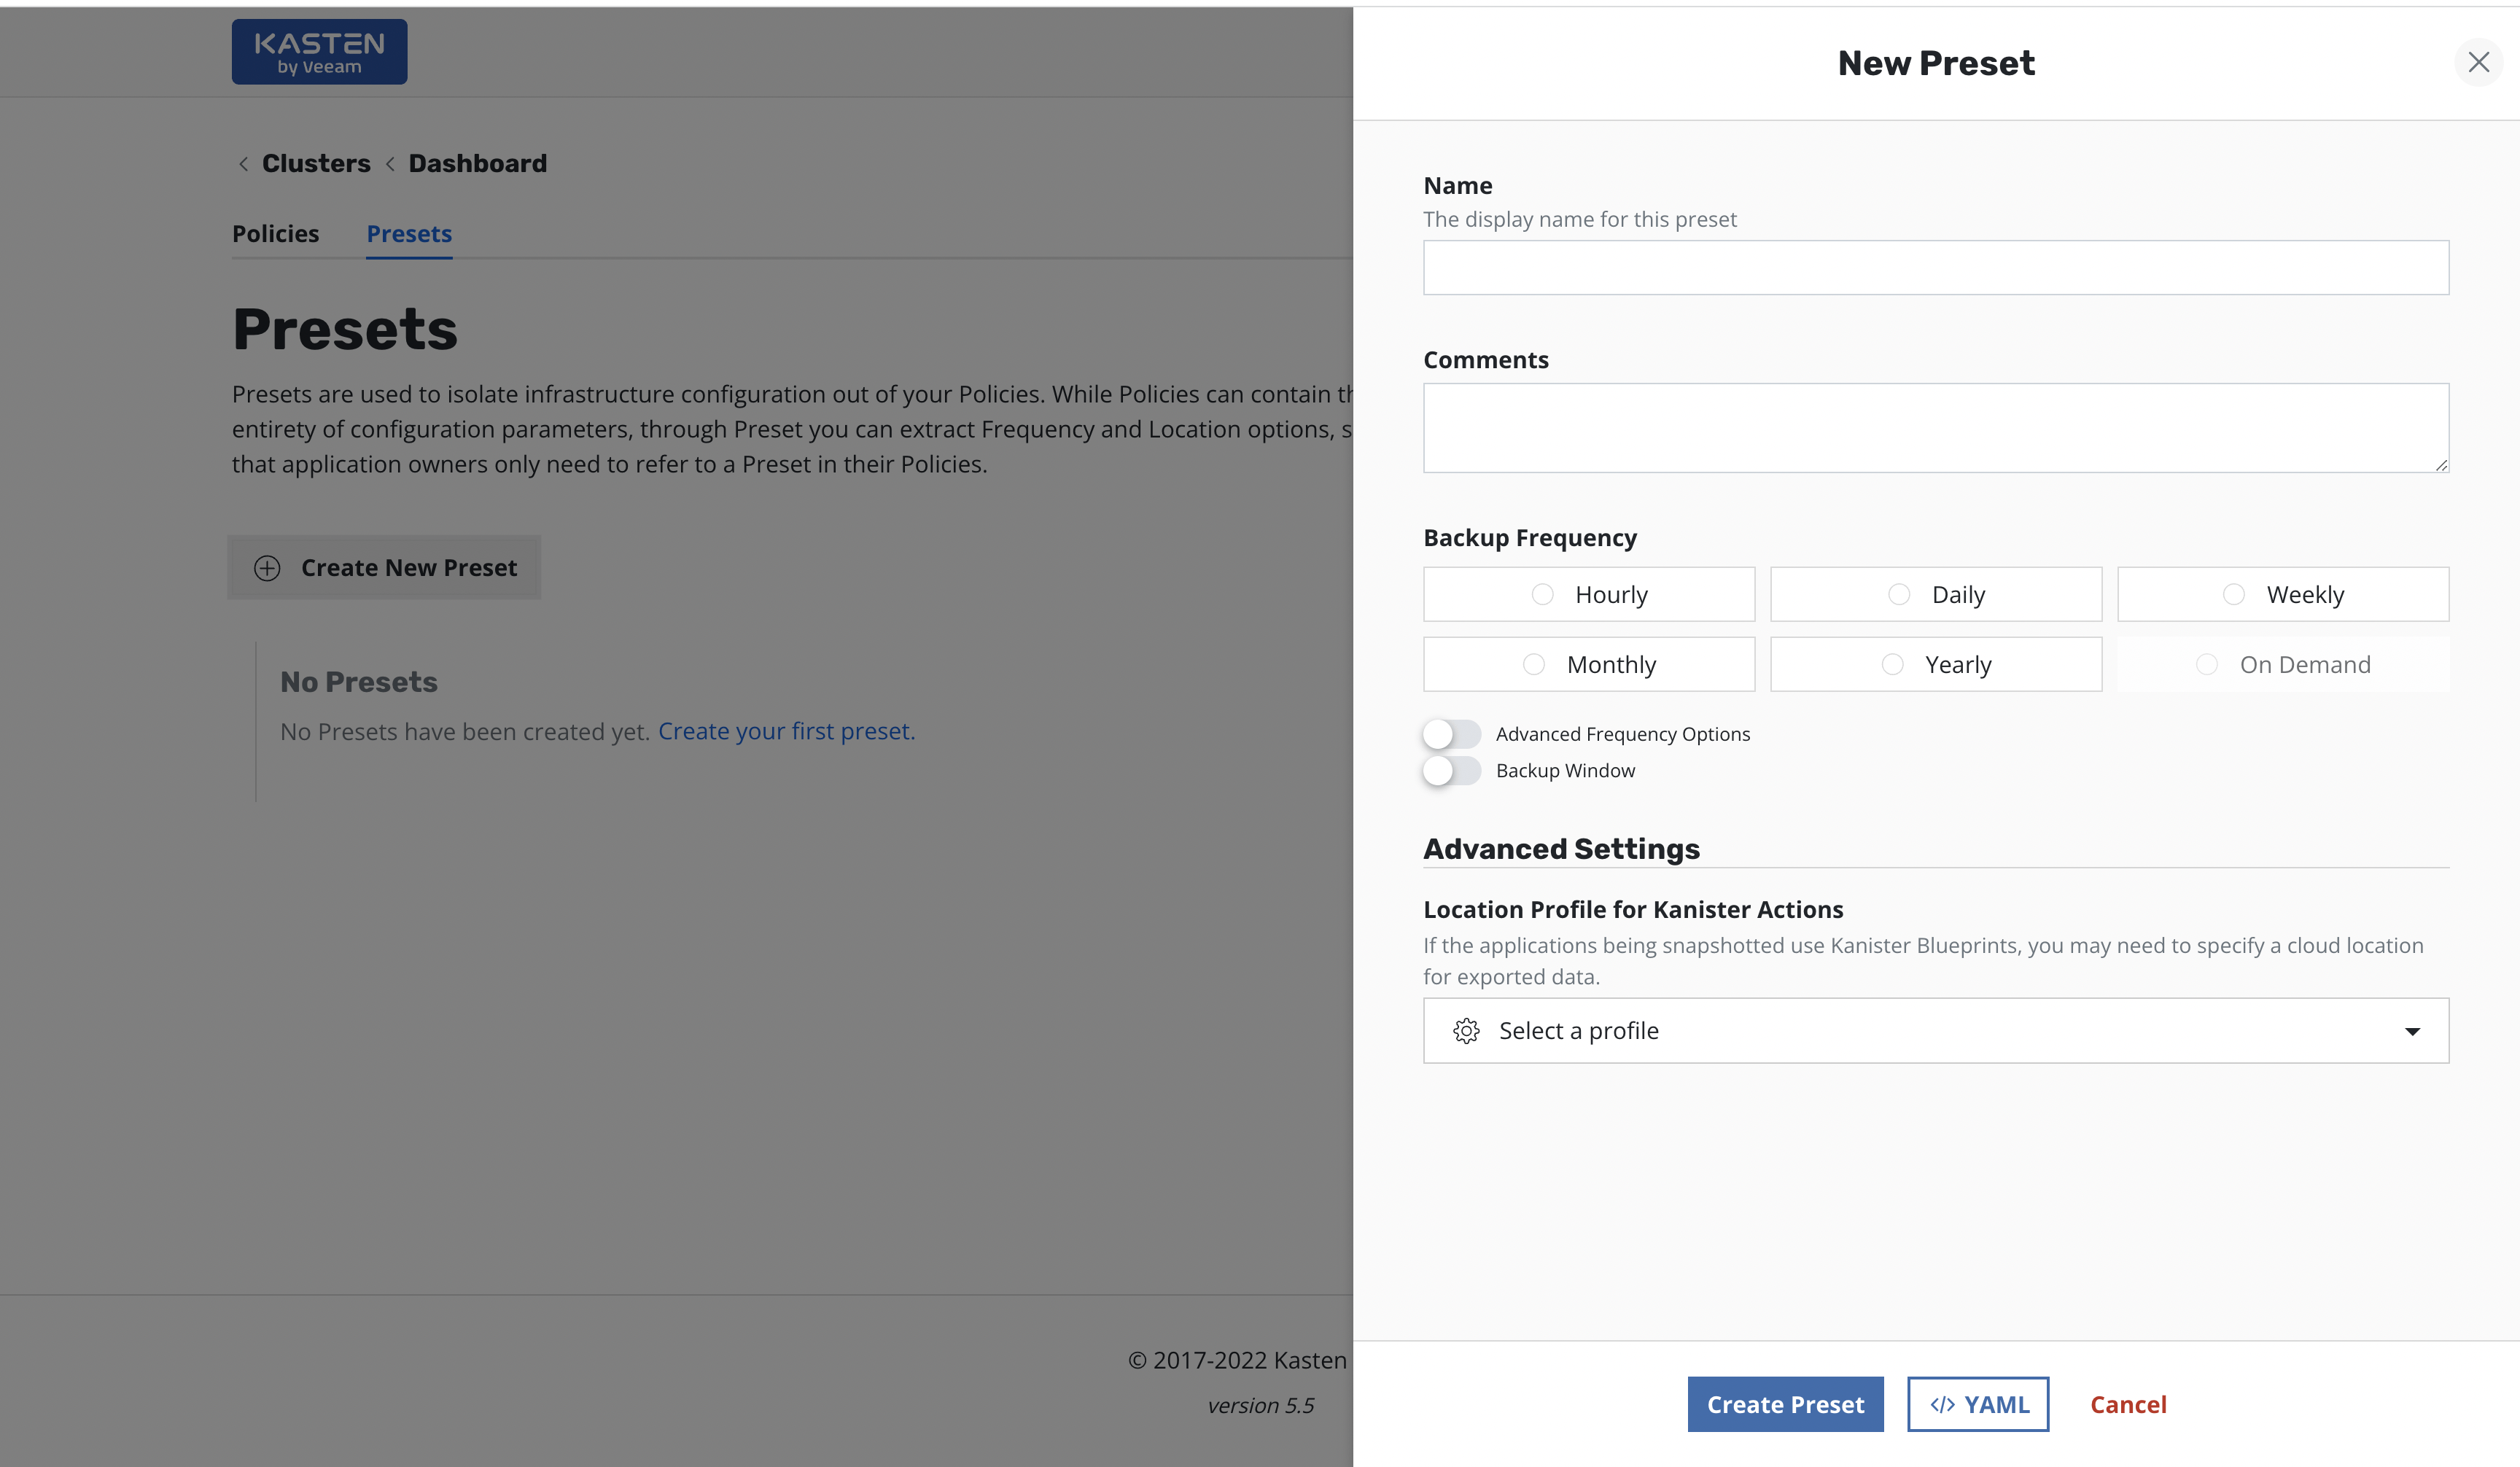Focus the preset Name input field
This screenshot has height=1467, width=2520.
(1935, 268)
